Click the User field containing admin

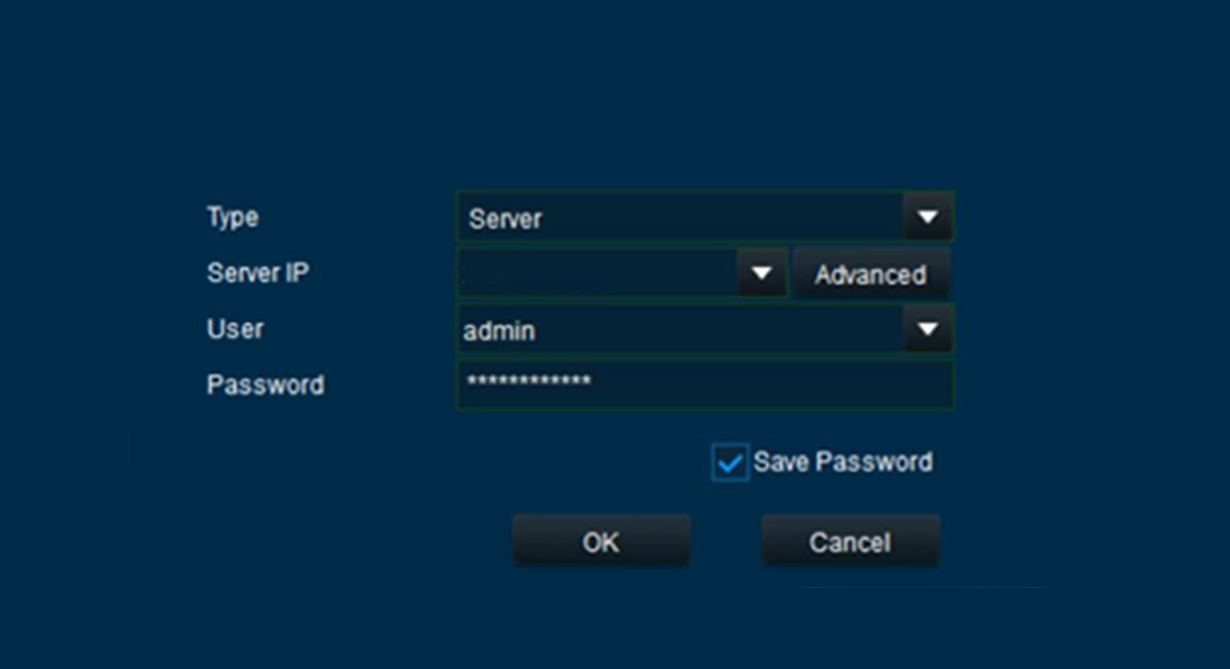pos(680,329)
